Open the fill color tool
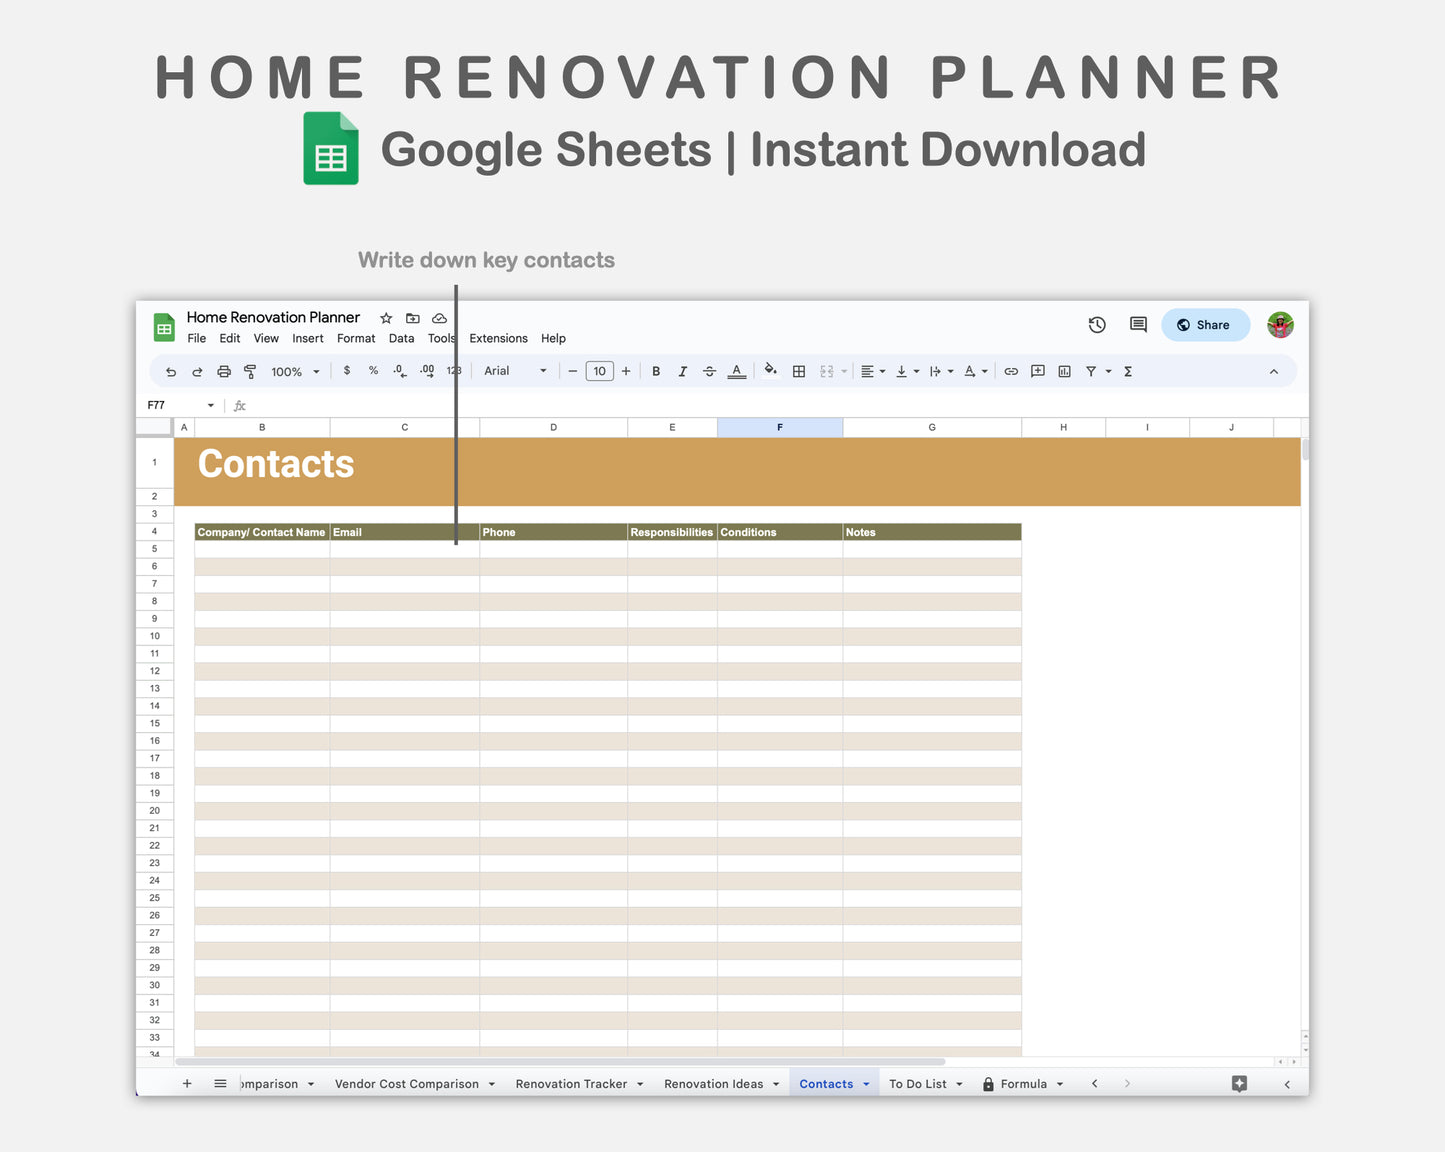The height and width of the screenshot is (1152, 1445). tap(770, 371)
